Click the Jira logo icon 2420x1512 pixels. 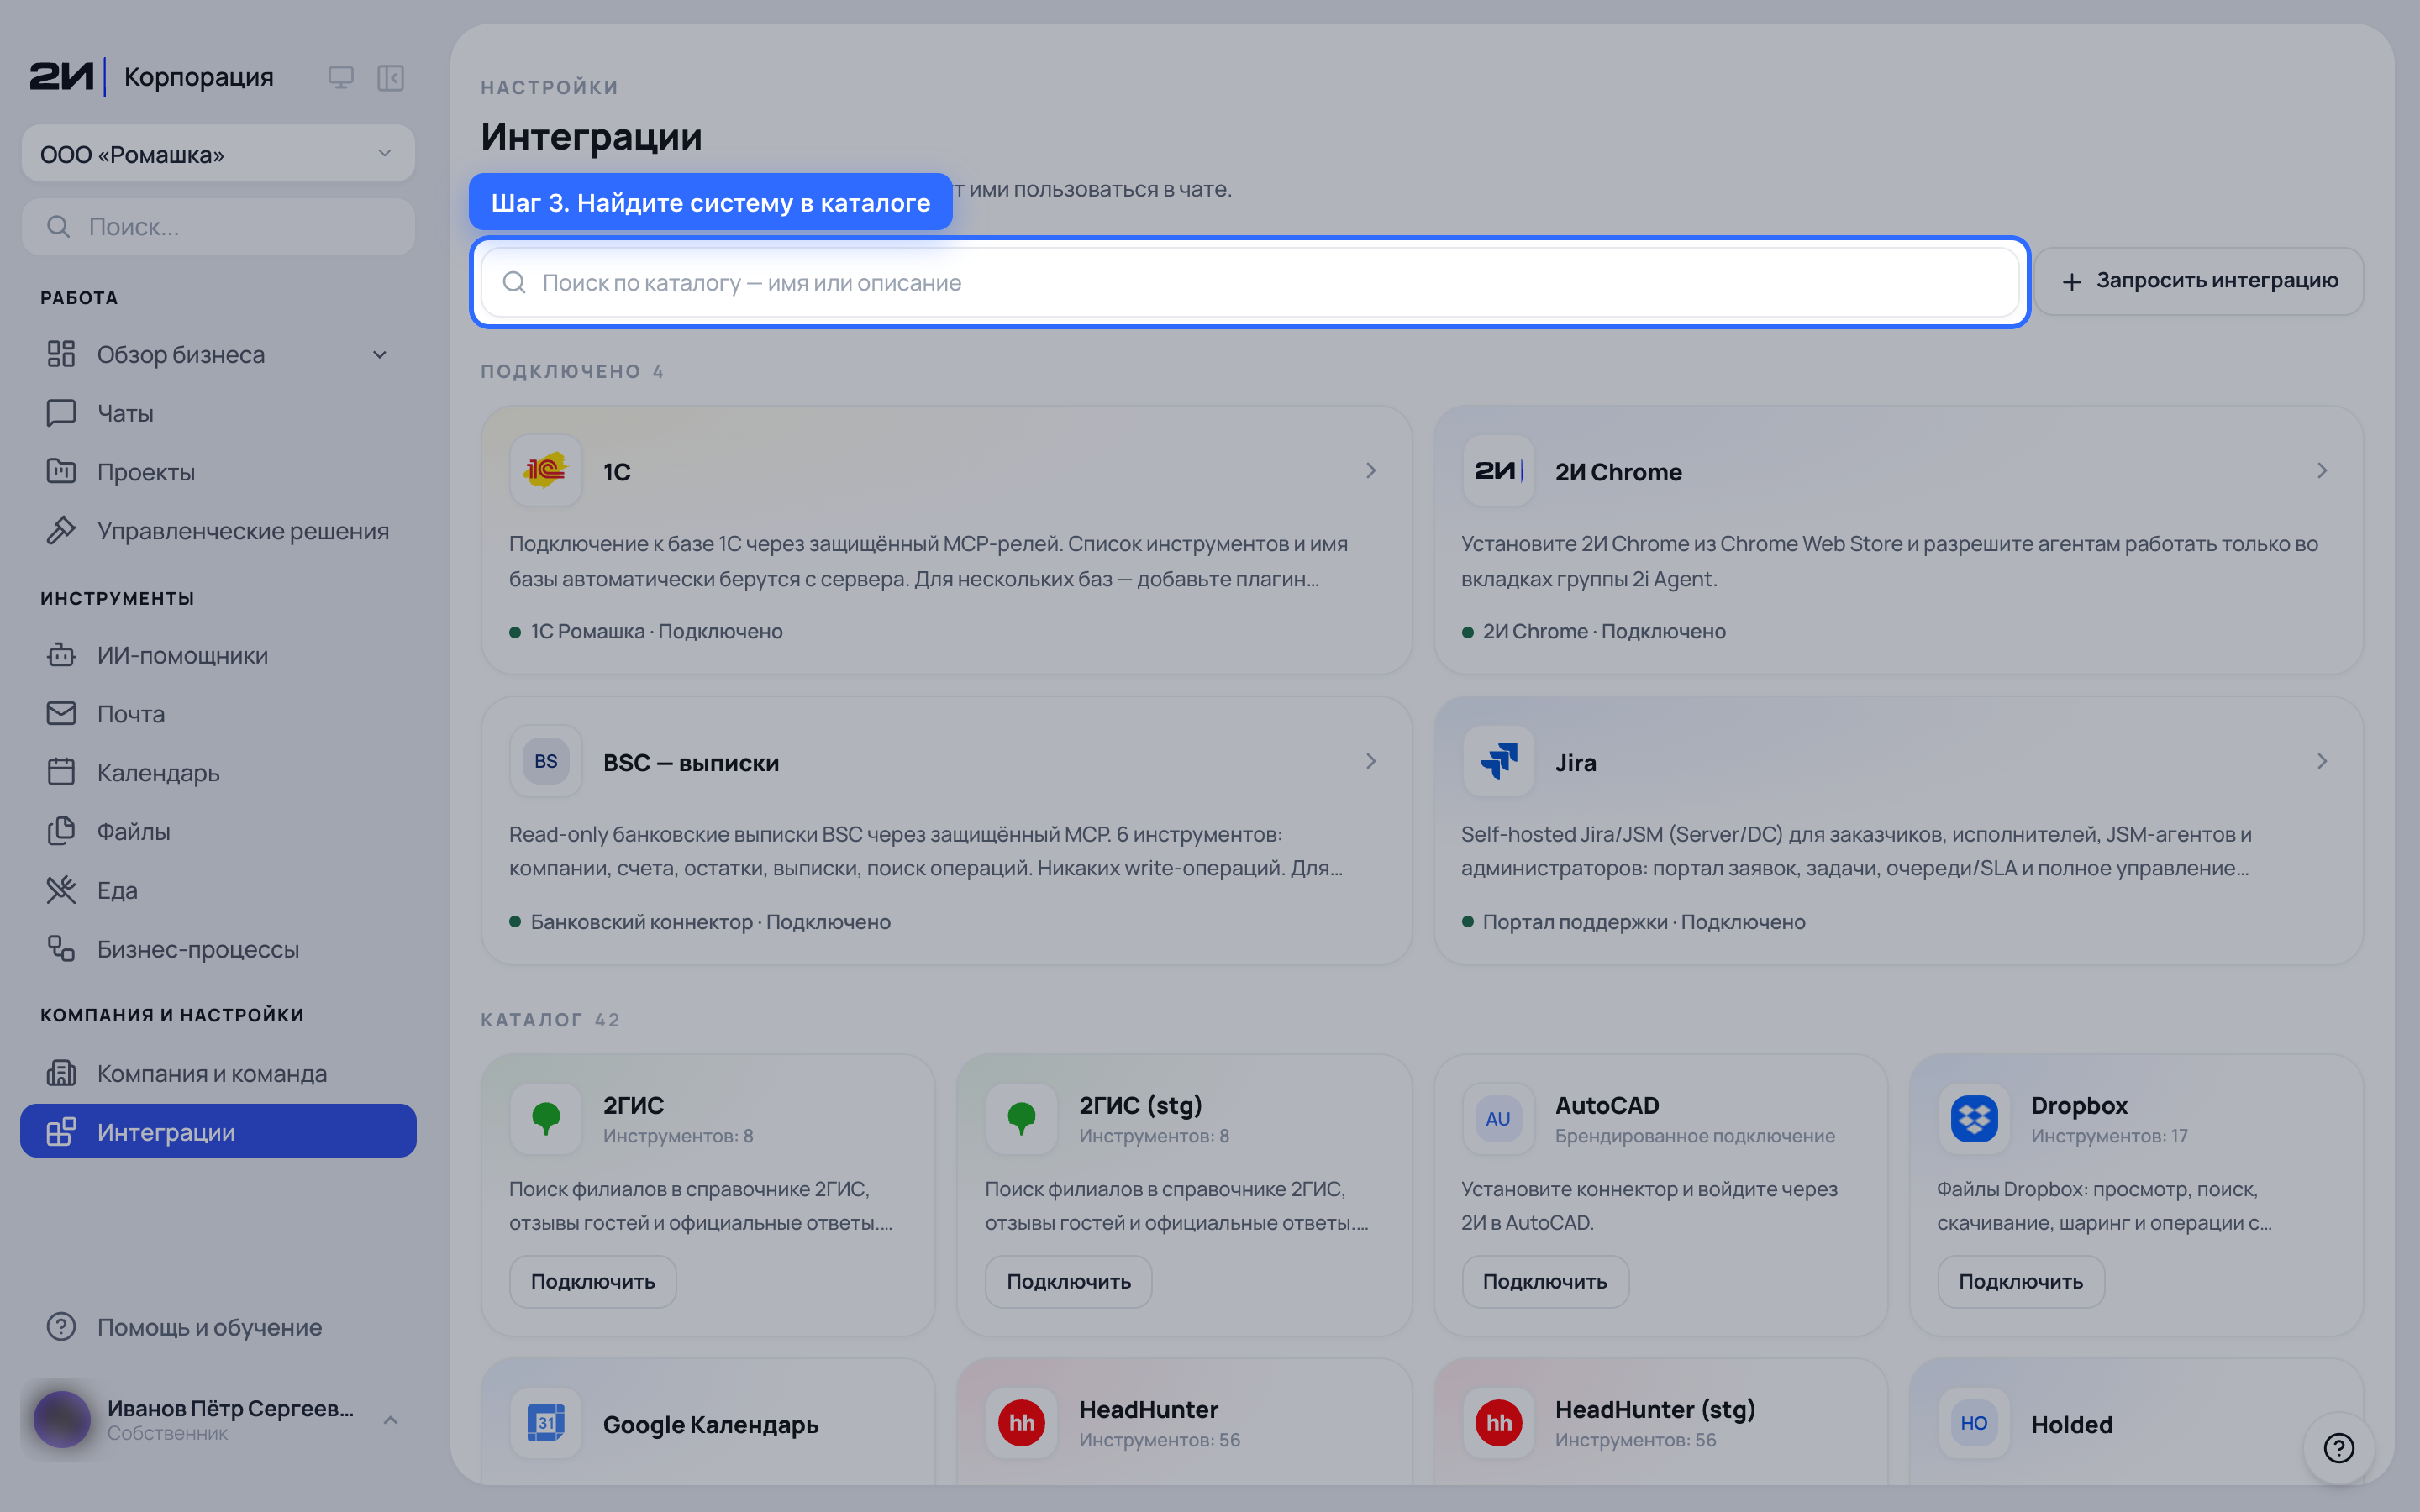click(1498, 761)
